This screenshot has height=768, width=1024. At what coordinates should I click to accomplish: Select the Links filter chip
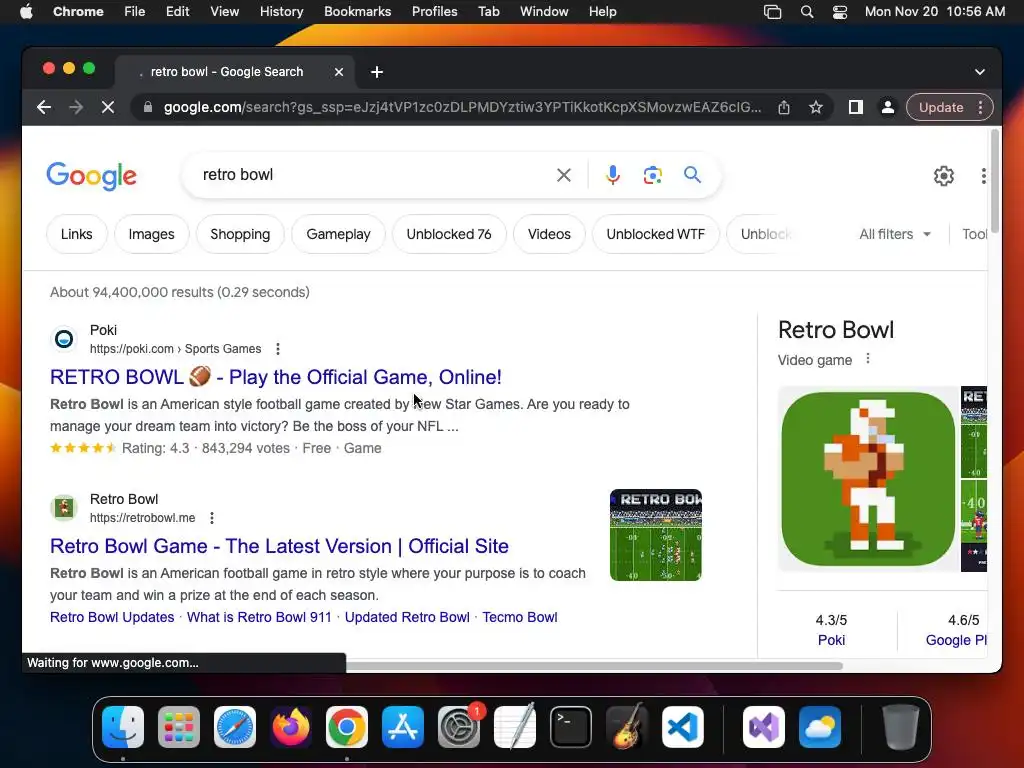pyautogui.click(x=76, y=234)
